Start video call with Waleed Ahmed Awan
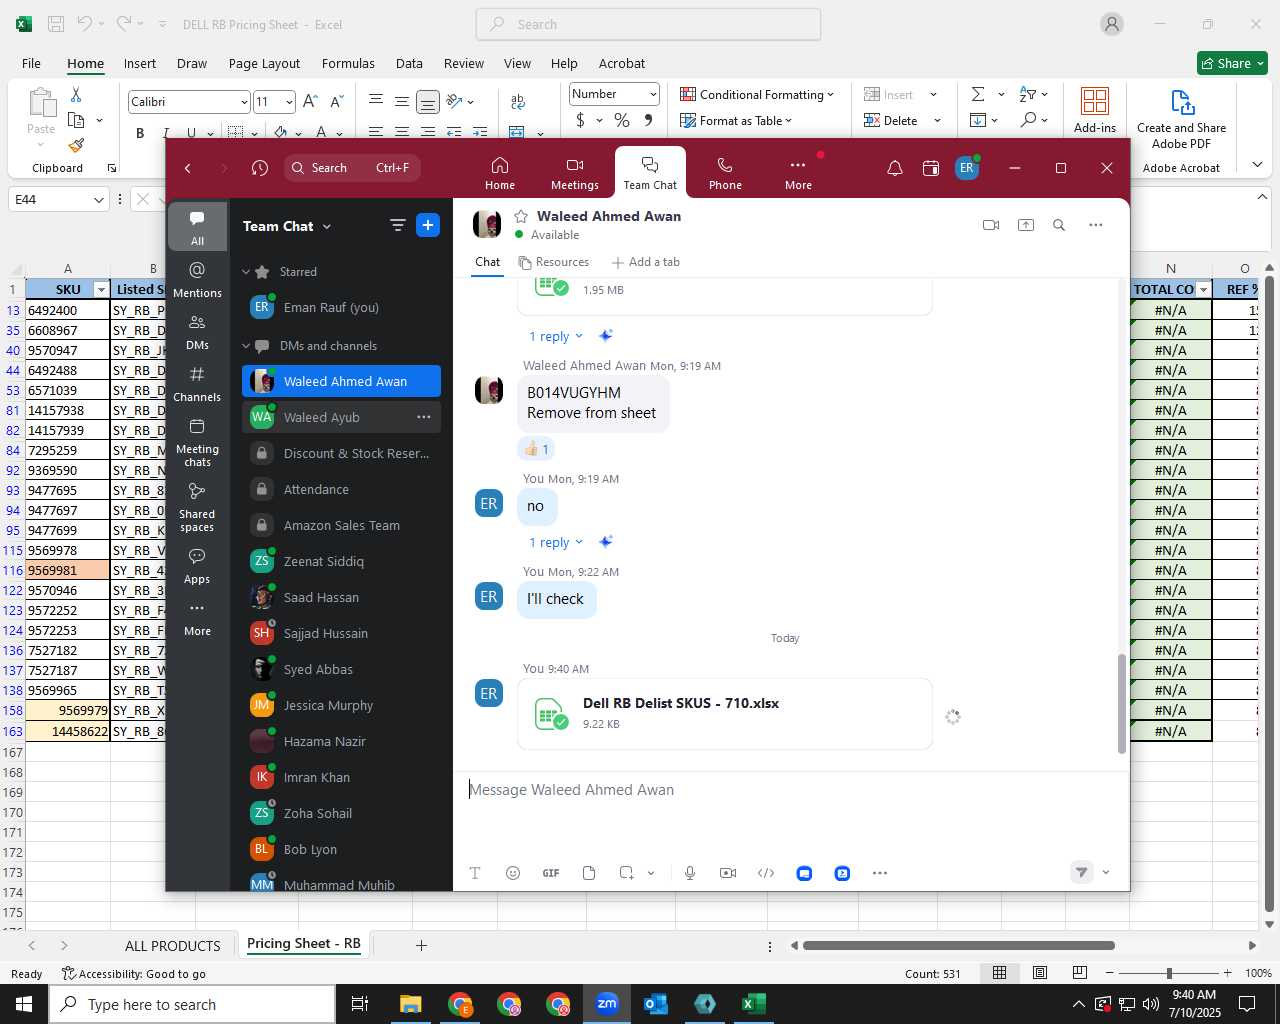The image size is (1280, 1024). click(991, 225)
